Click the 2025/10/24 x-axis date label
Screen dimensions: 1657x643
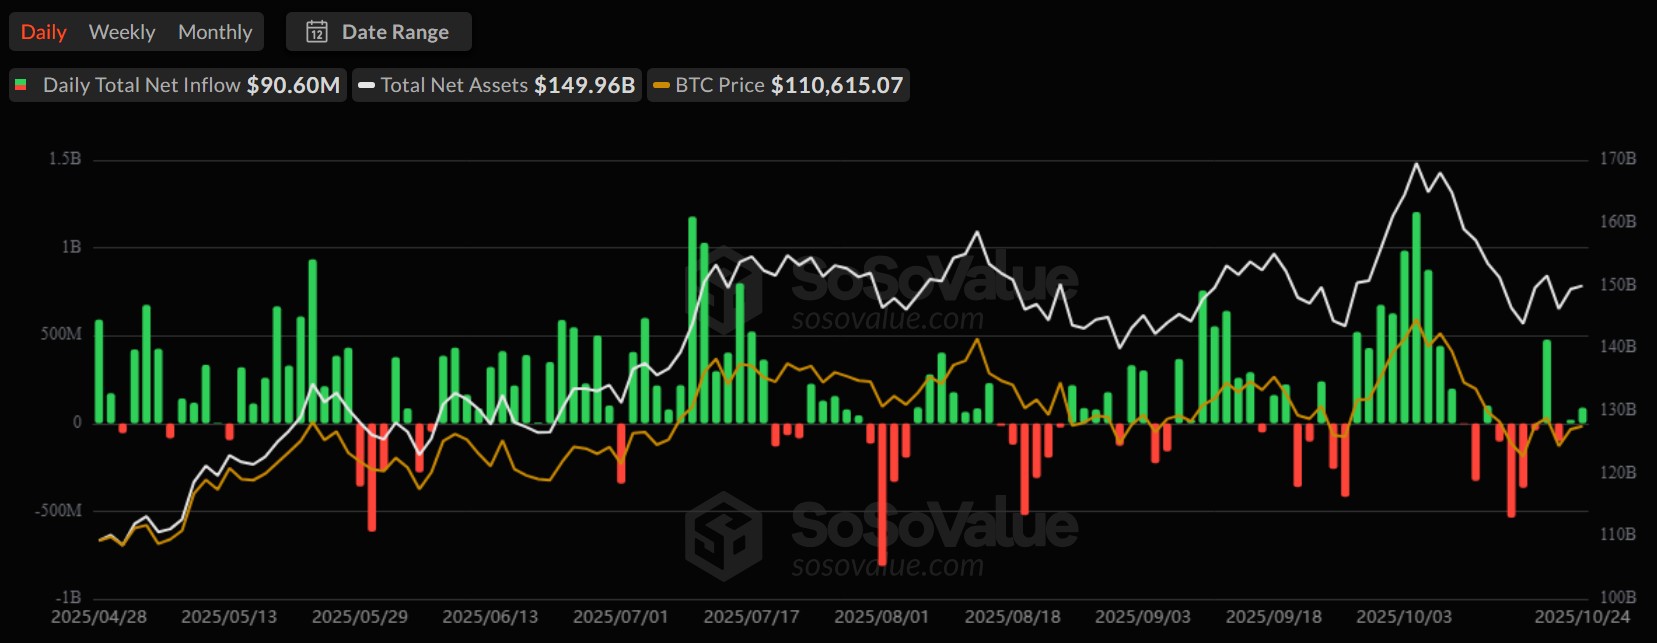coord(1582,617)
